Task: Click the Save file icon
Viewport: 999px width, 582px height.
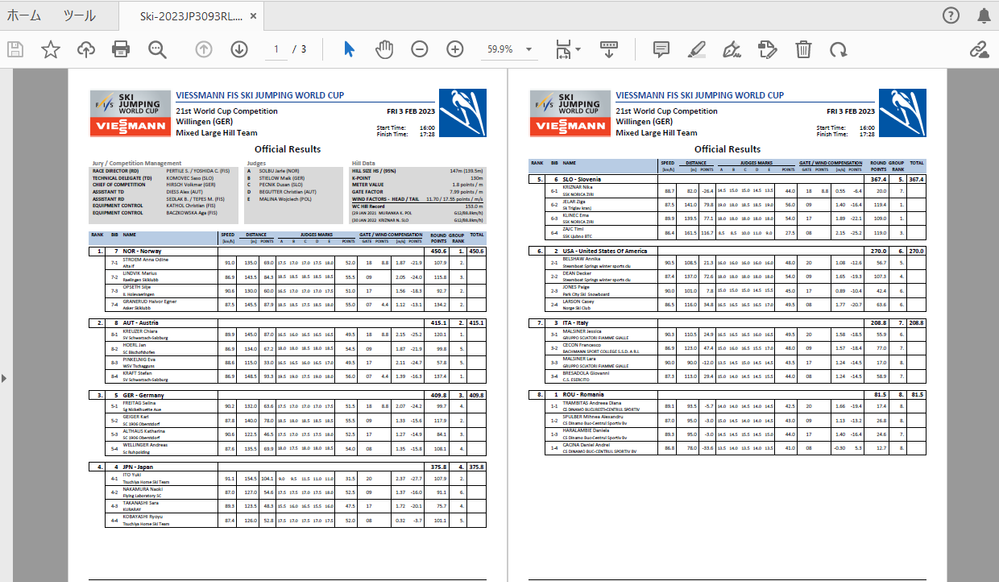Action: coord(15,49)
